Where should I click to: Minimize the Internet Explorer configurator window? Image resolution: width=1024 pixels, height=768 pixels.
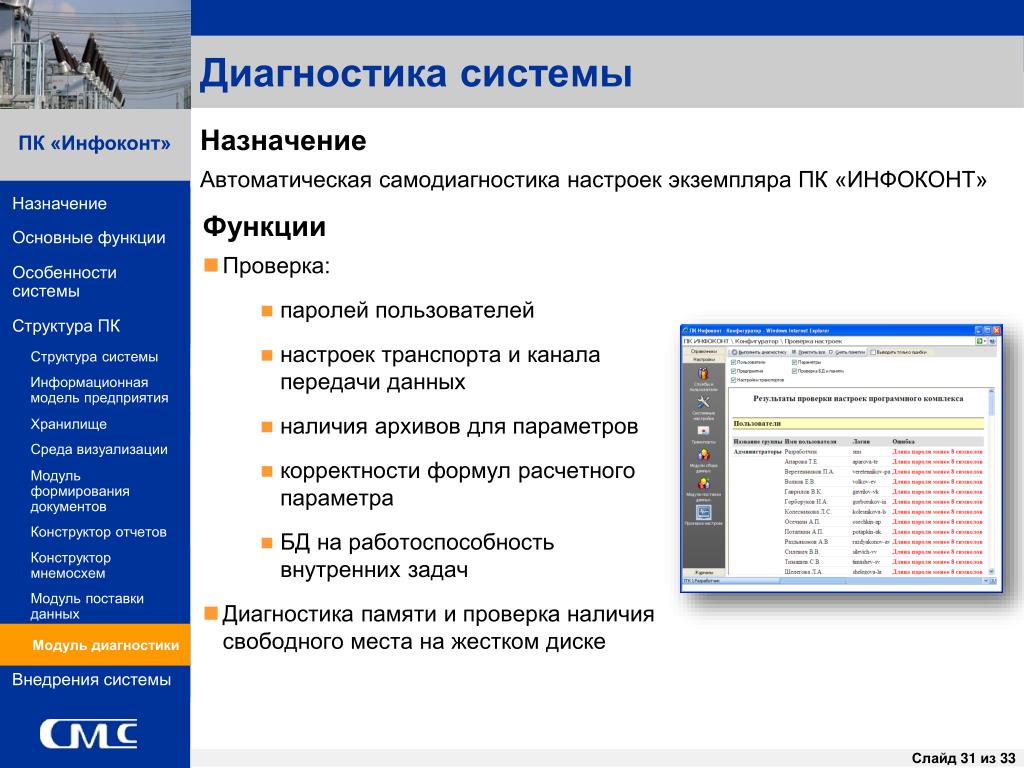978,331
